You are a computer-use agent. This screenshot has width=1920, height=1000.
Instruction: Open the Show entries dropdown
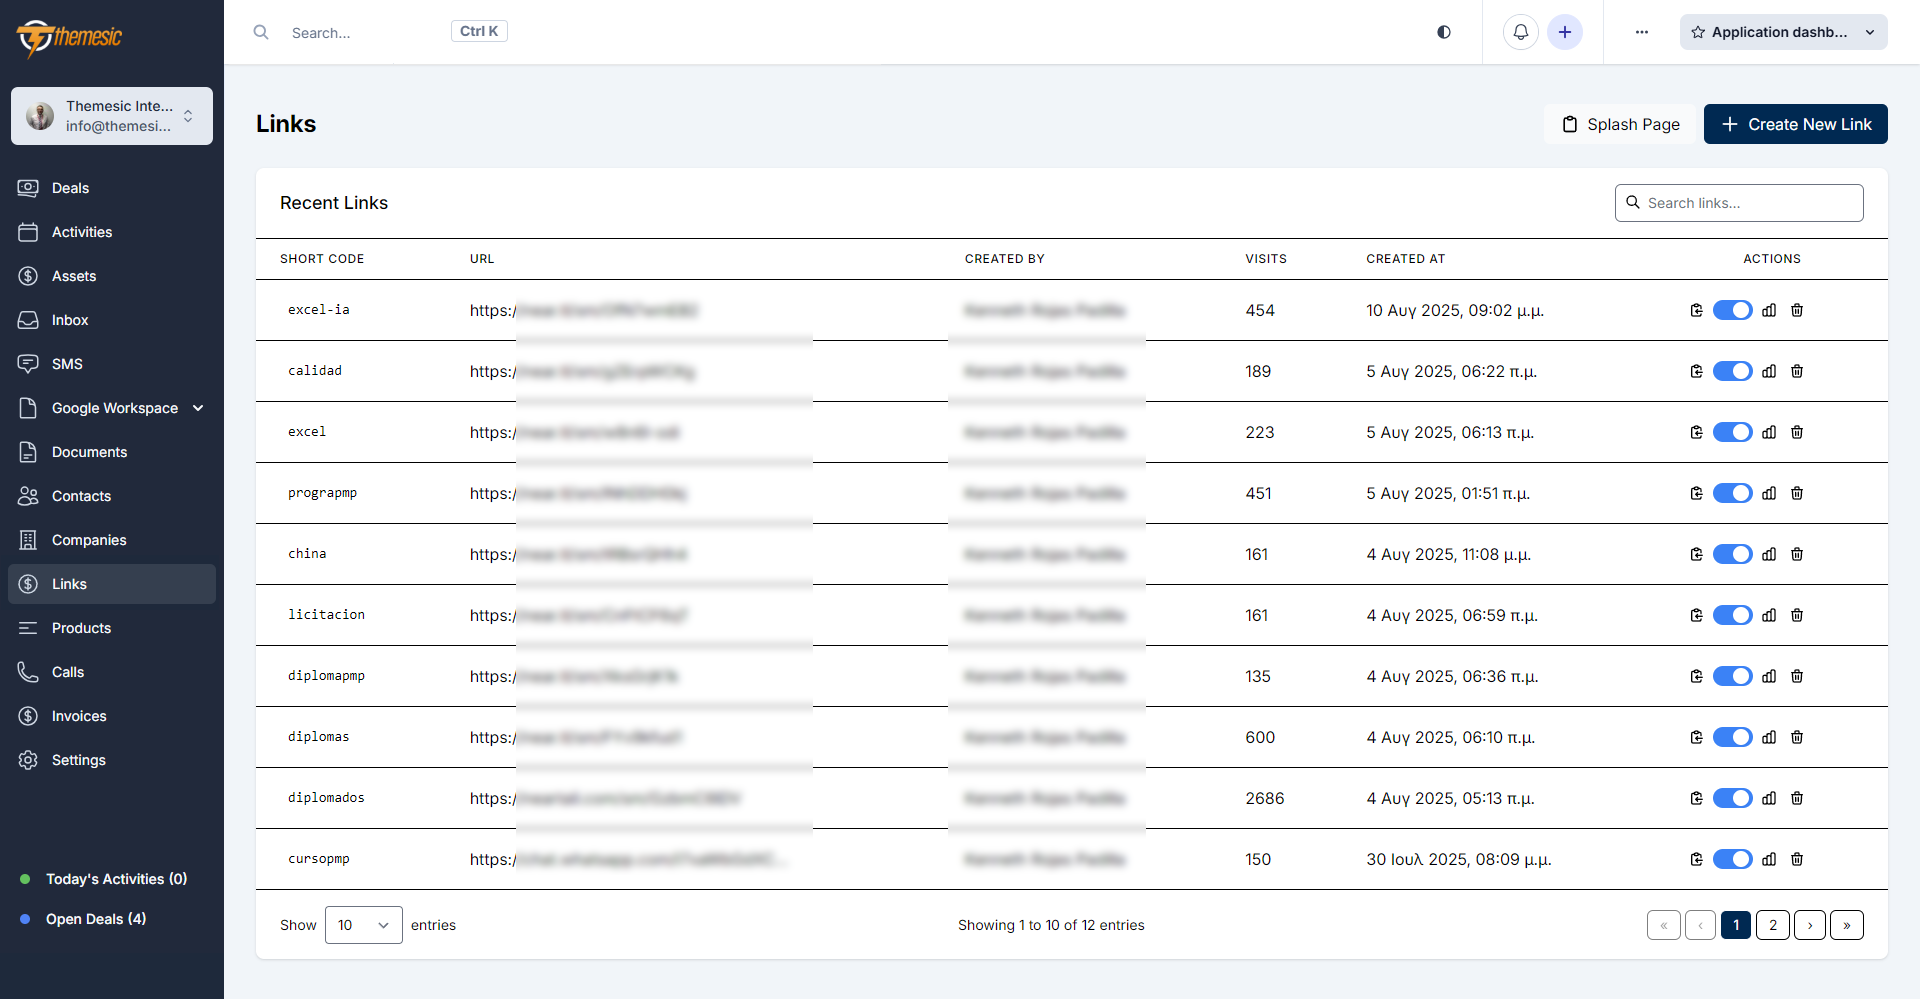[x=362, y=925]
